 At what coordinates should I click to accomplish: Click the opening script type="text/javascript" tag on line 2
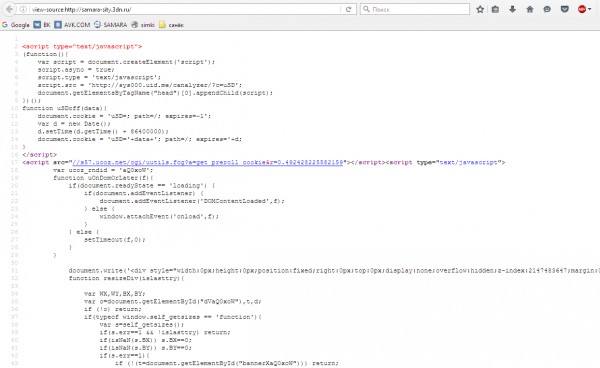[x=82, y=47]
